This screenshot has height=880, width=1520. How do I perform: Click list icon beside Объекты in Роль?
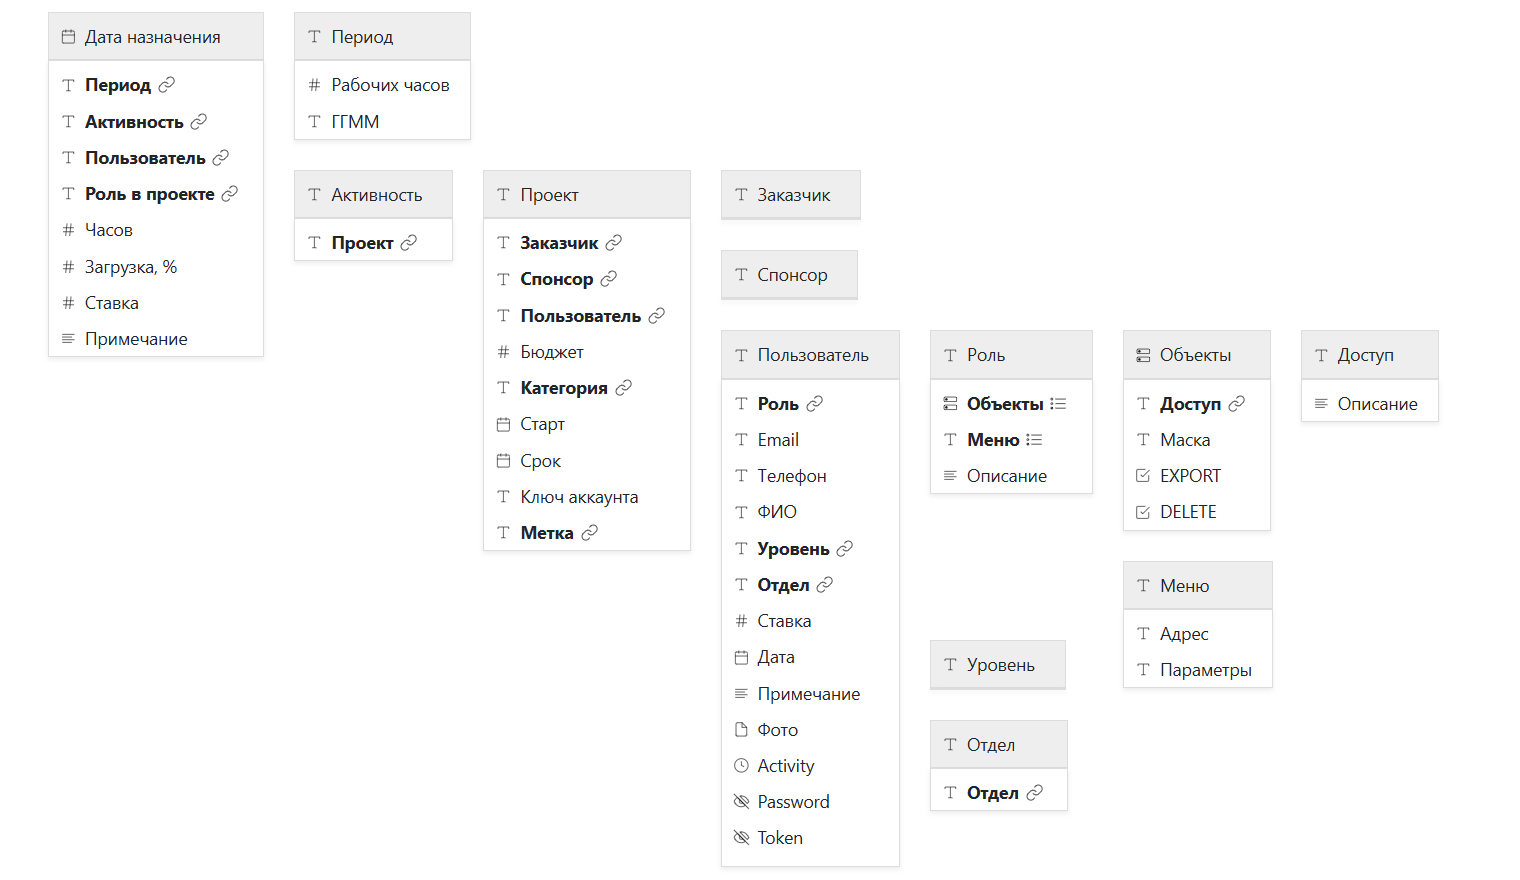1058,404
